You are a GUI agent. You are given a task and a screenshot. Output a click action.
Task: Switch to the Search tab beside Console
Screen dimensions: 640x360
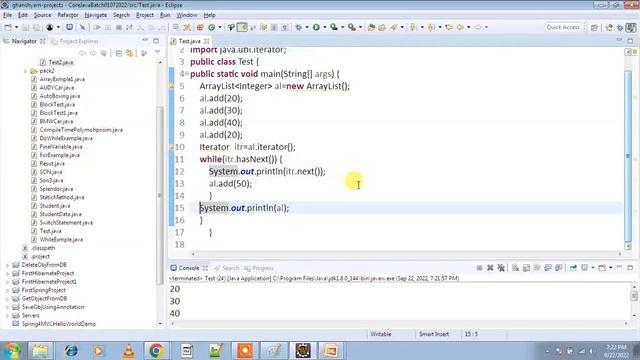pyautogui.click(x=227, y=268)
